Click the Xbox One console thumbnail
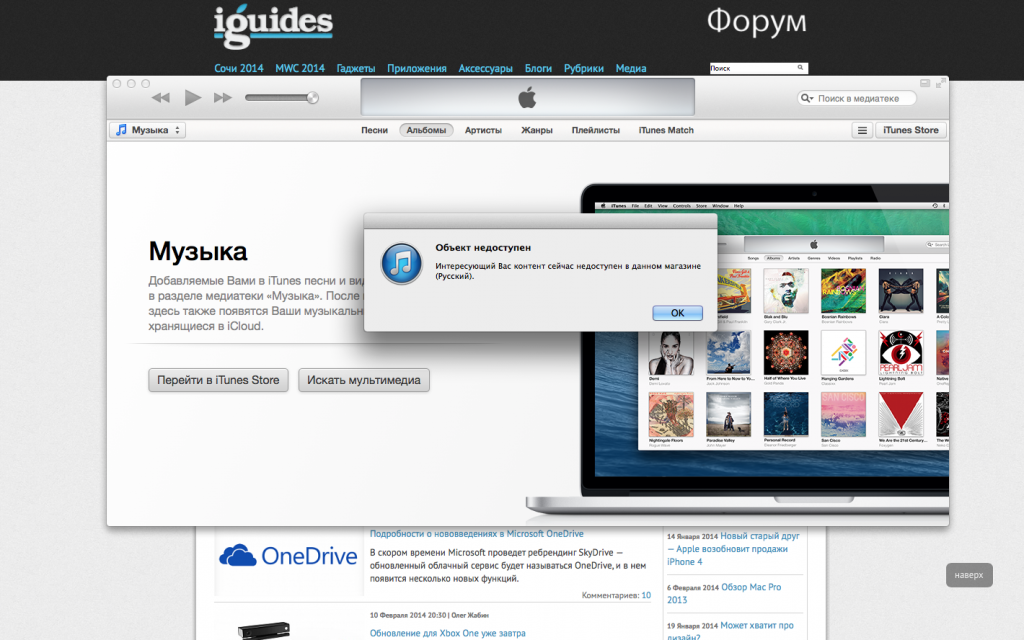Viewport: 1024px width, 640px height. pos(264,630)
